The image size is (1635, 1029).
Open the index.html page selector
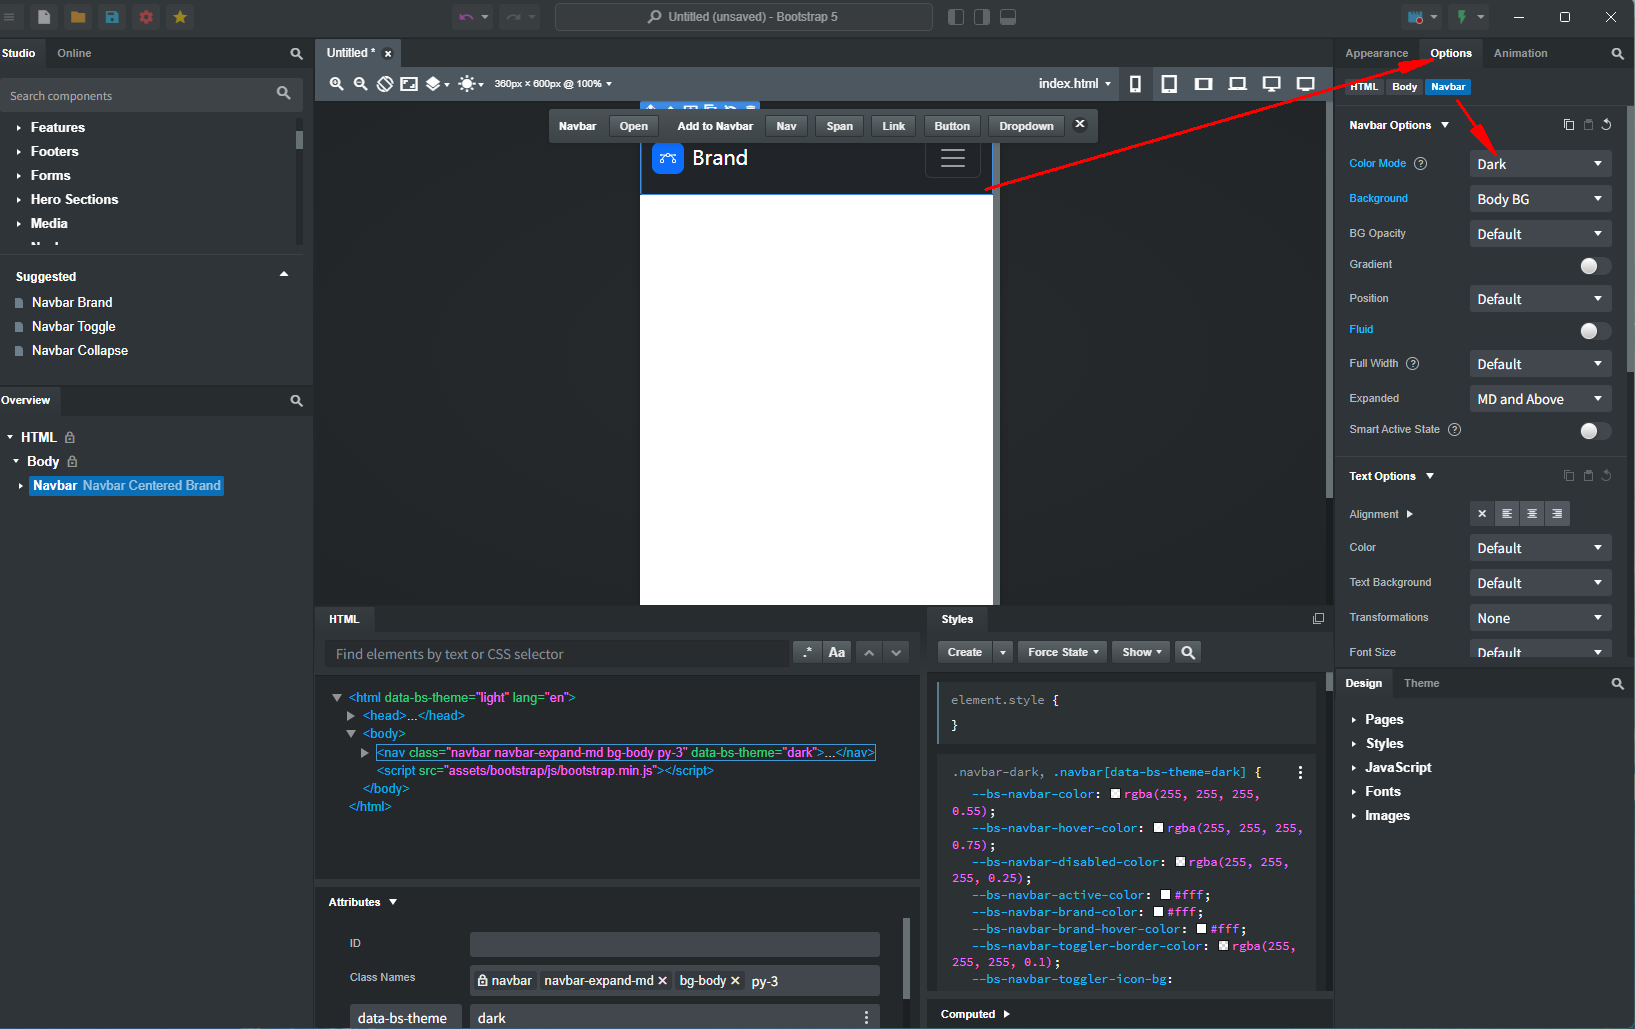tap(1075, 84)
